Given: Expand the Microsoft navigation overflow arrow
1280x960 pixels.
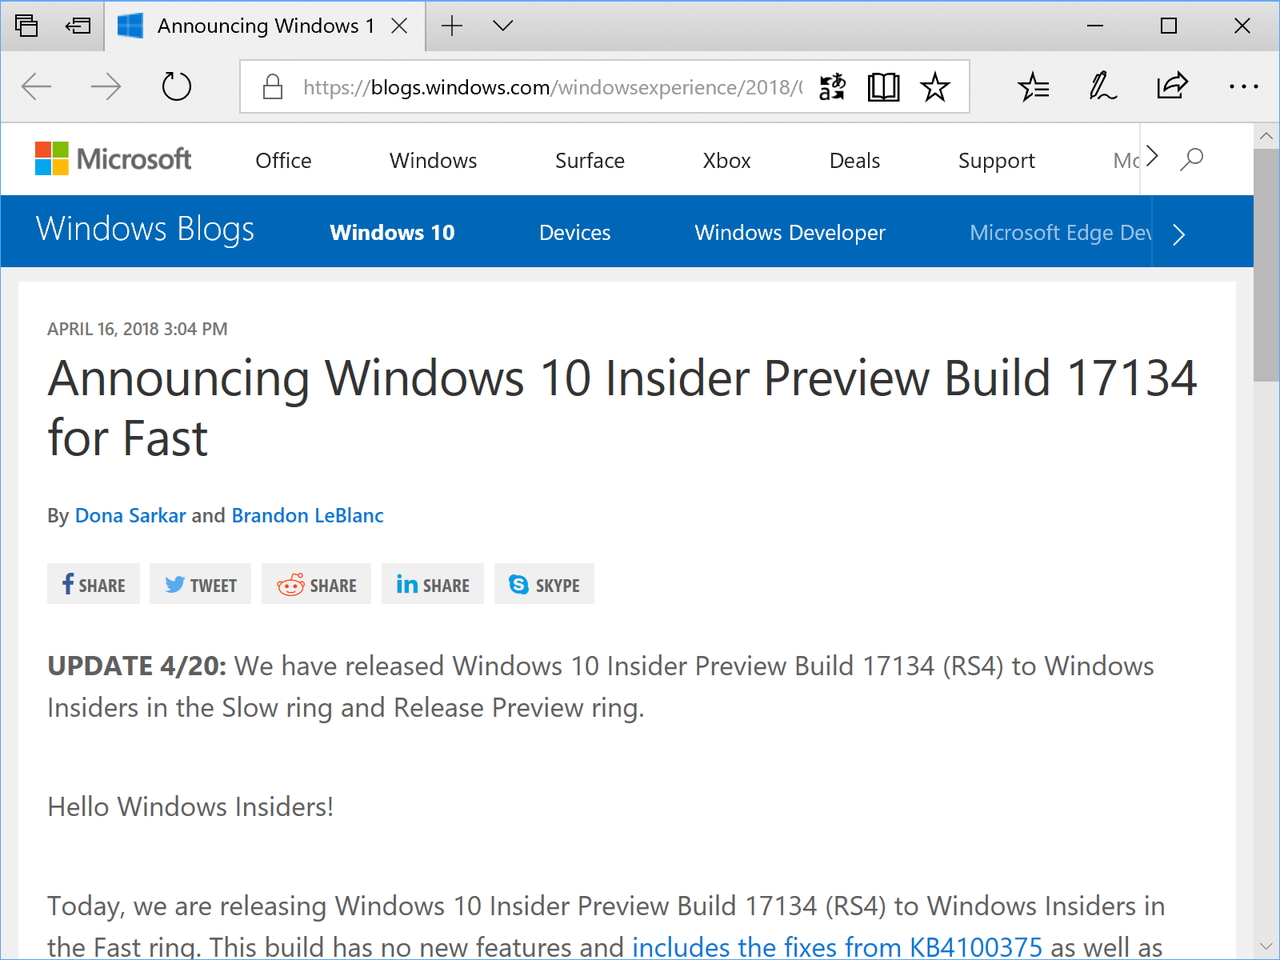Looking at the screenshot, I should coord(1151,156).
